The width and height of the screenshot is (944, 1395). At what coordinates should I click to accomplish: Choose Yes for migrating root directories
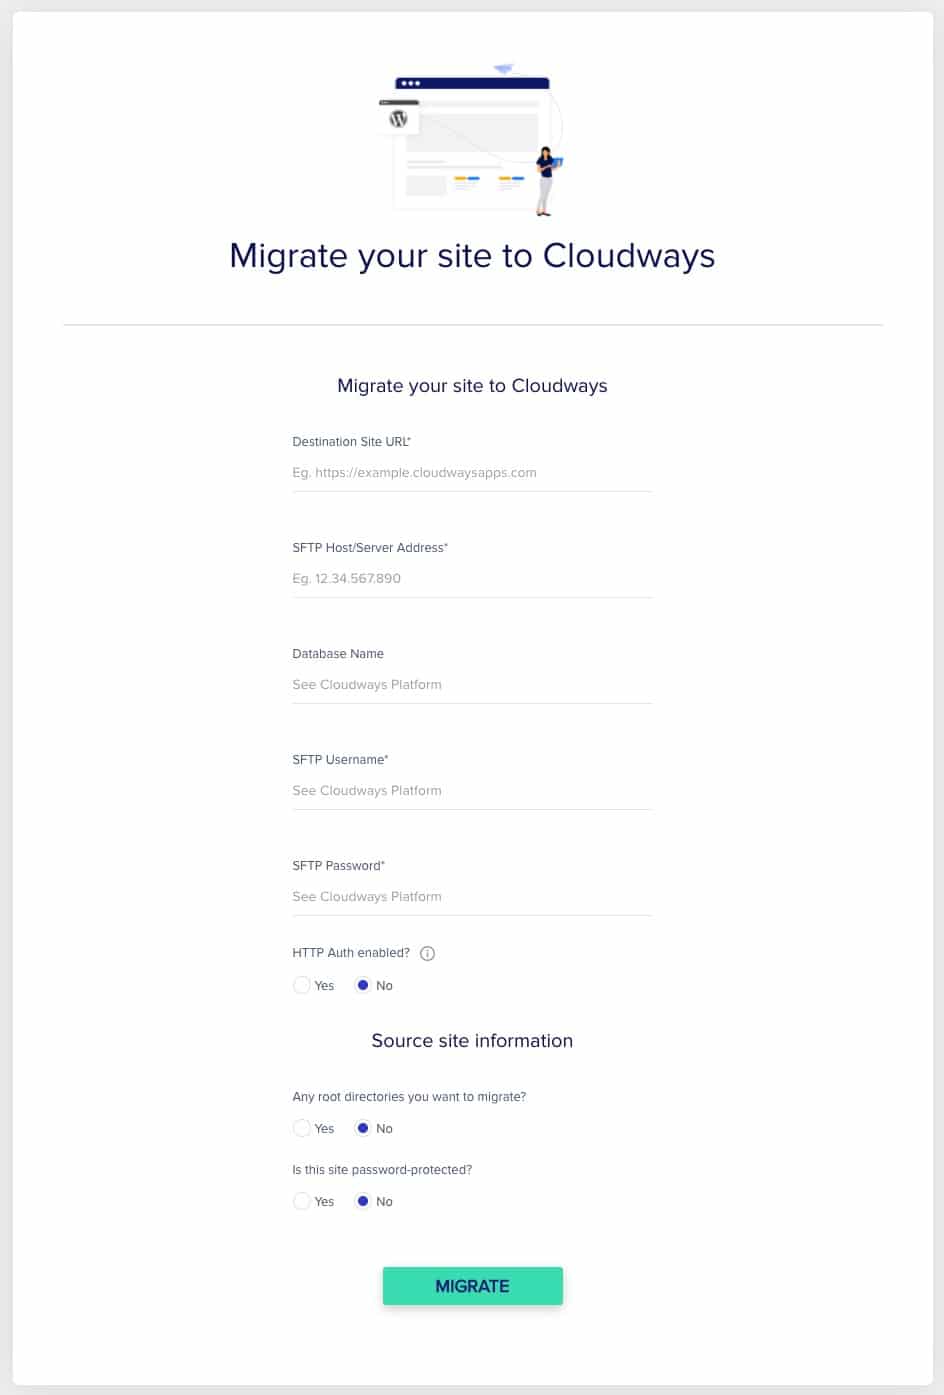(x=302, y=1129)
